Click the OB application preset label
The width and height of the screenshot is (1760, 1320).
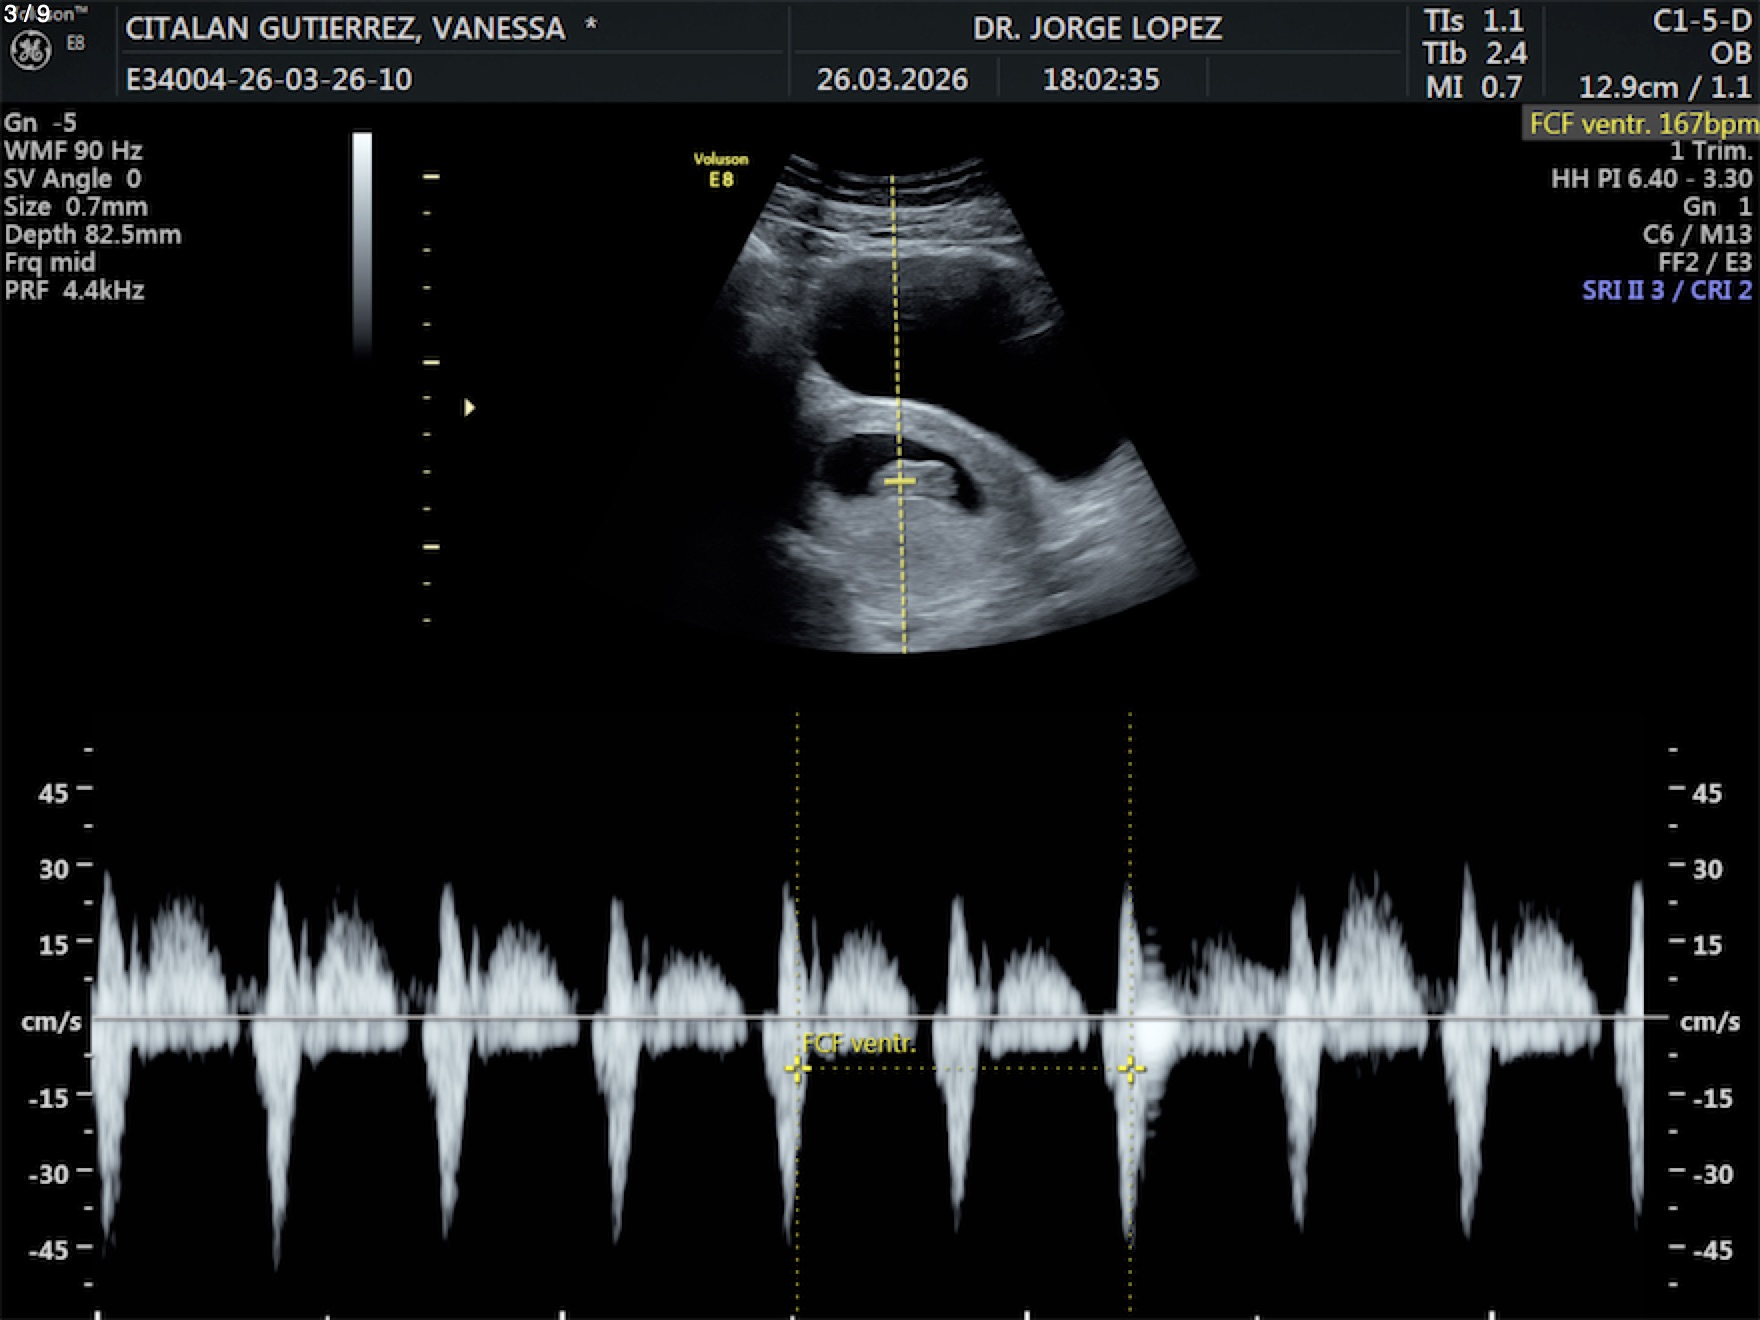point(1730,53)
